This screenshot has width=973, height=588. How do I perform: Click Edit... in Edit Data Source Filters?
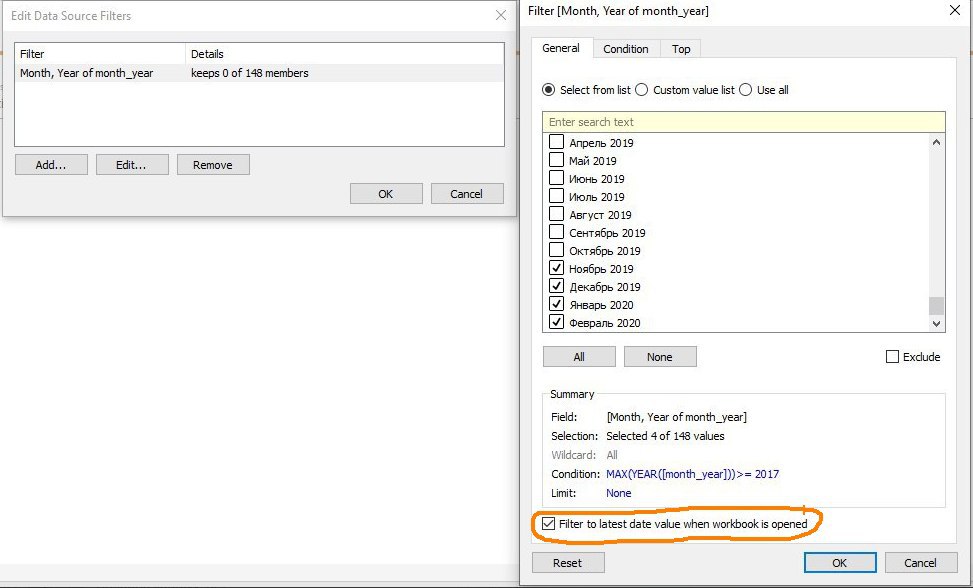tap(132, 165)
